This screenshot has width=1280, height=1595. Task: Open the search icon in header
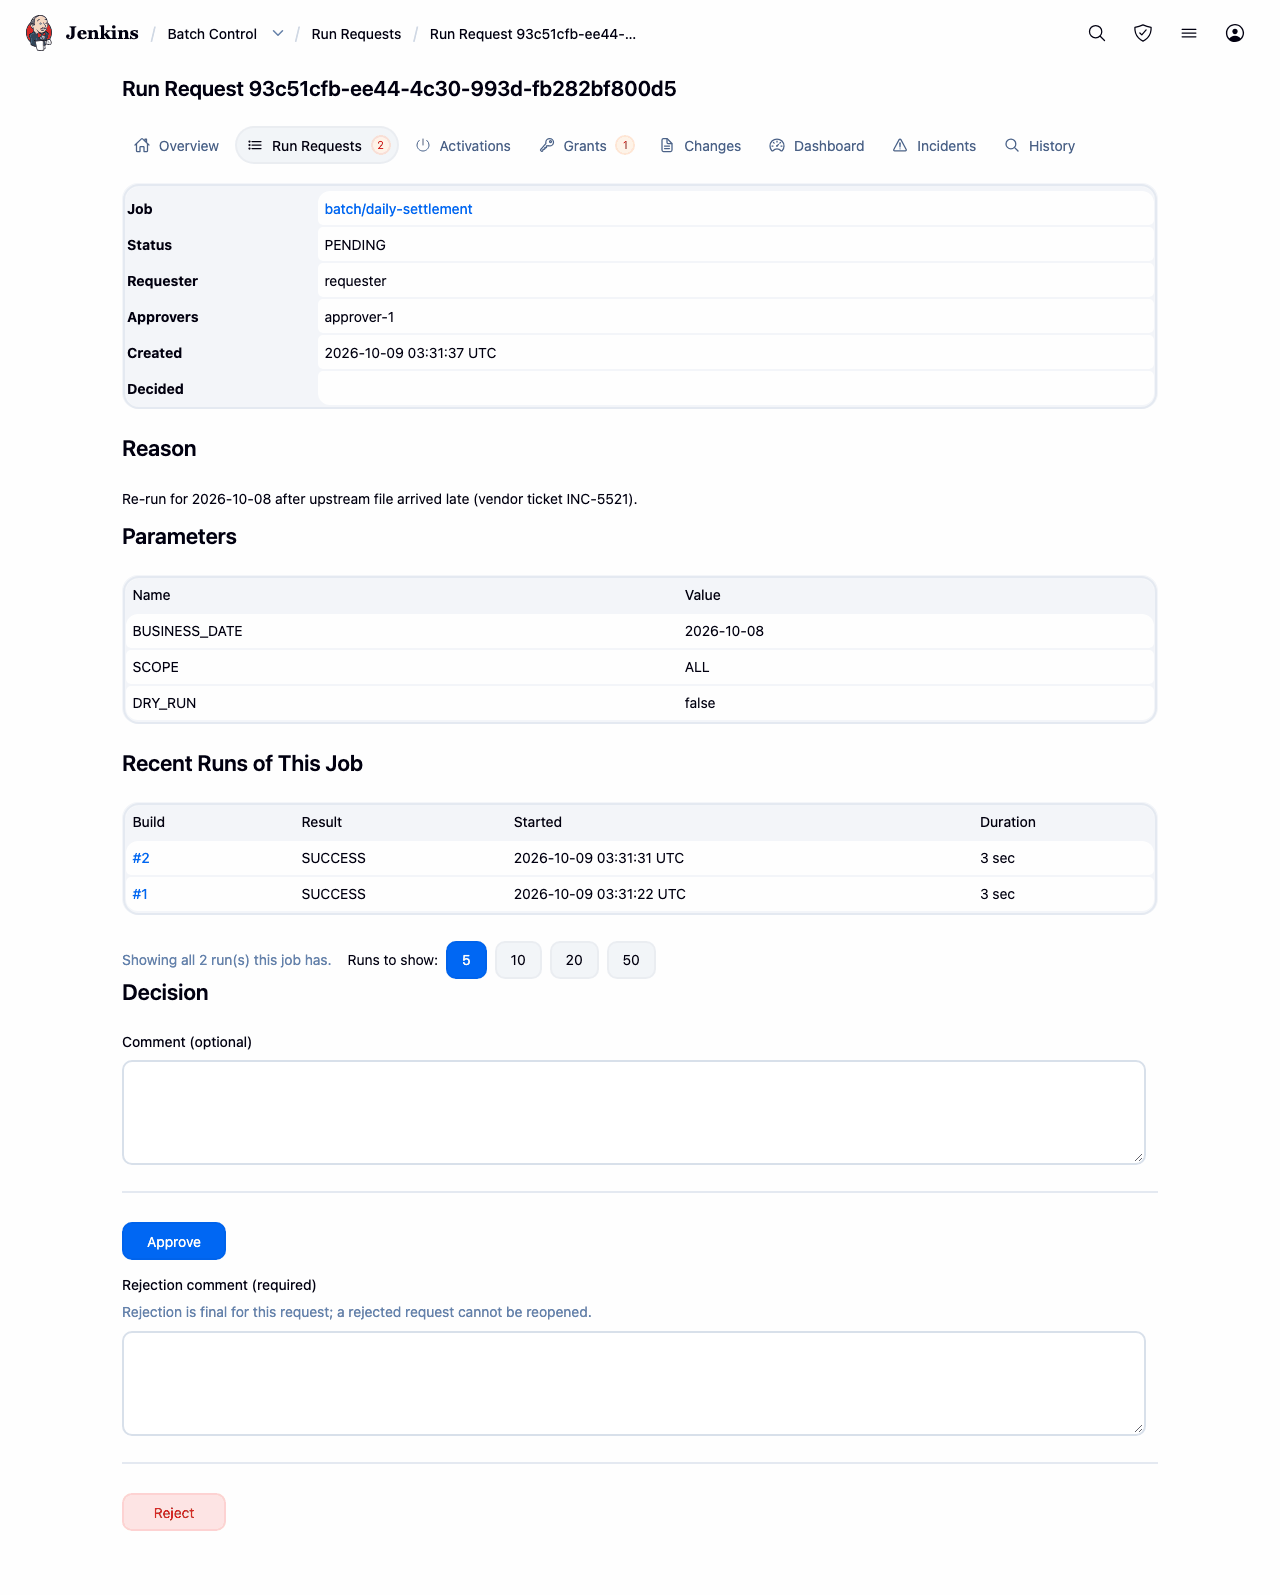pos(1097,33)
